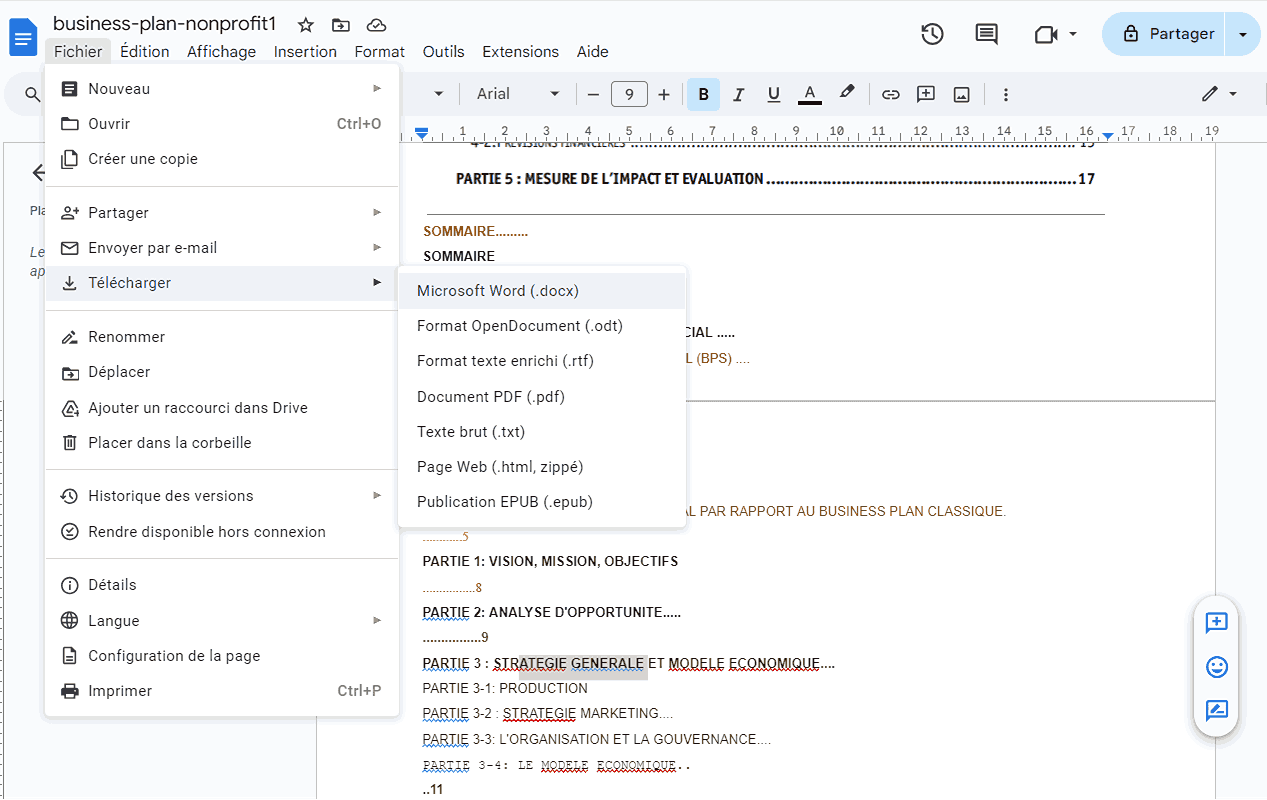
Task: Download as Microsoft Word (.docx)
Action: pyautogui.click(x=542, y=291)
